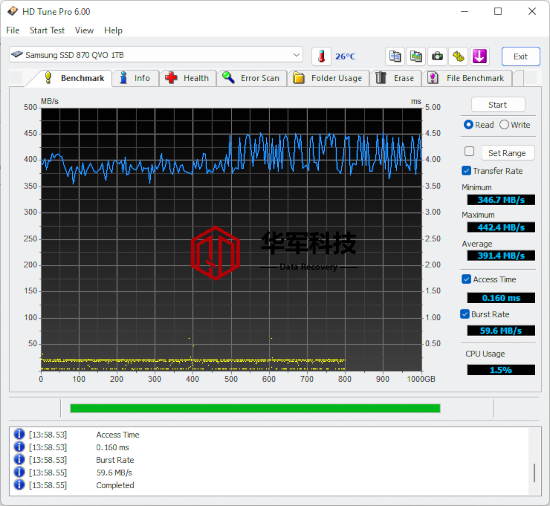Open the options gear icon

tap(458, 56)
